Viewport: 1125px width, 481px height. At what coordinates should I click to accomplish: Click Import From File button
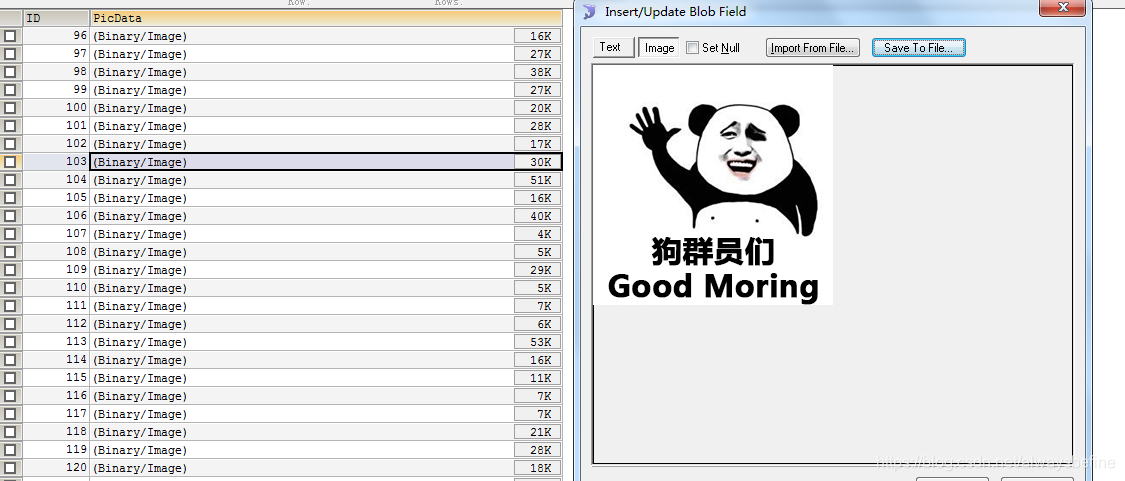click(x=813, y=47)
